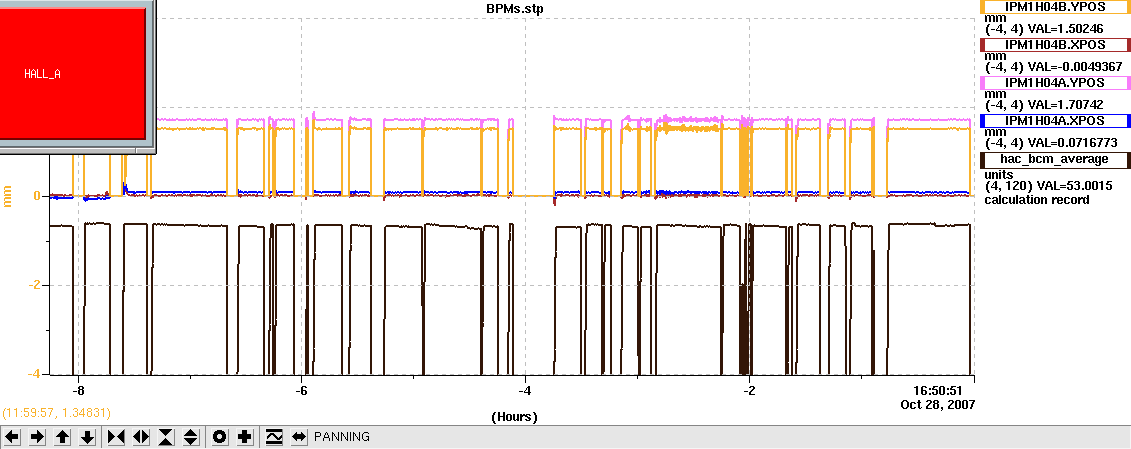Click the horizontal zoom-in bowtie icon

click(x=117, y=437)
